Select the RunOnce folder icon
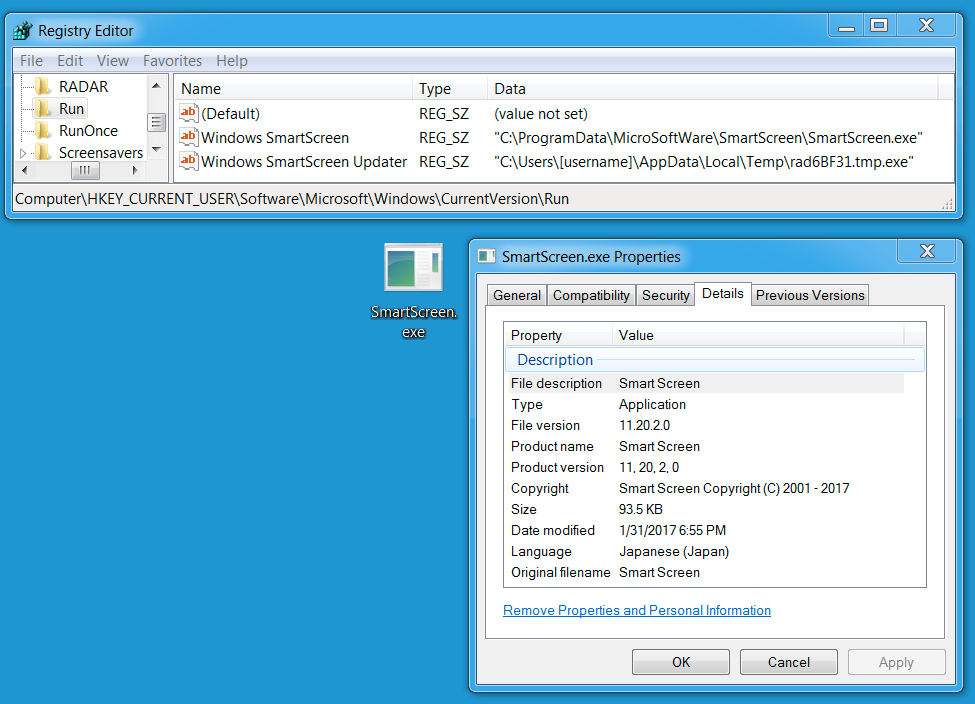 (44, 131)
